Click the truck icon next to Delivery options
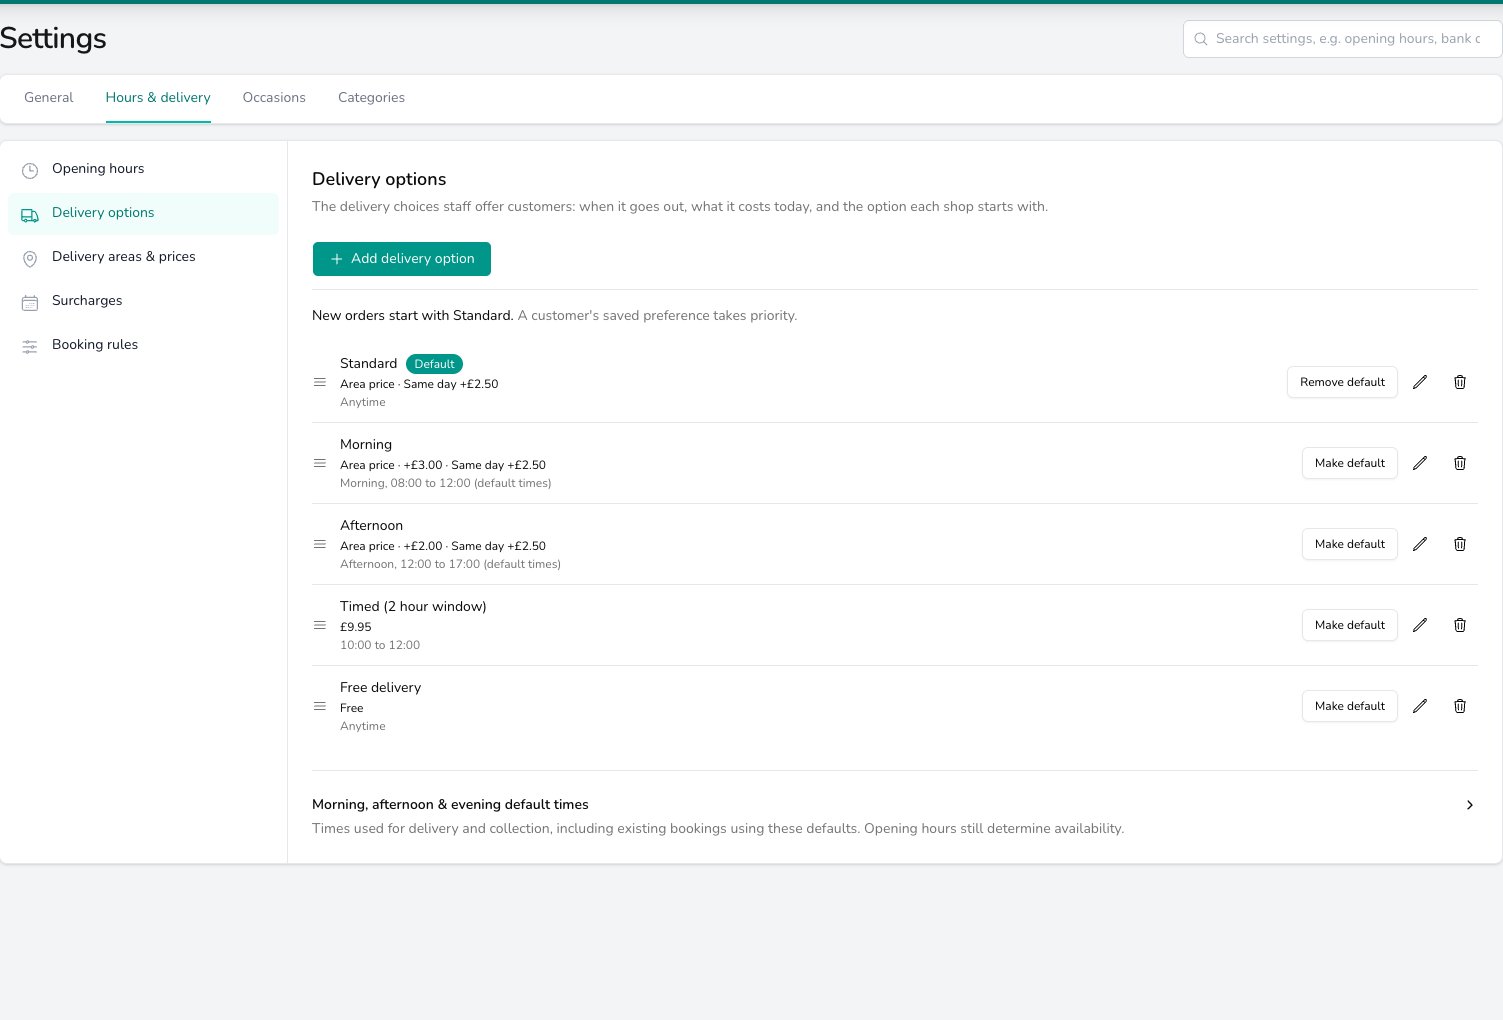 [x=30, y=214]
